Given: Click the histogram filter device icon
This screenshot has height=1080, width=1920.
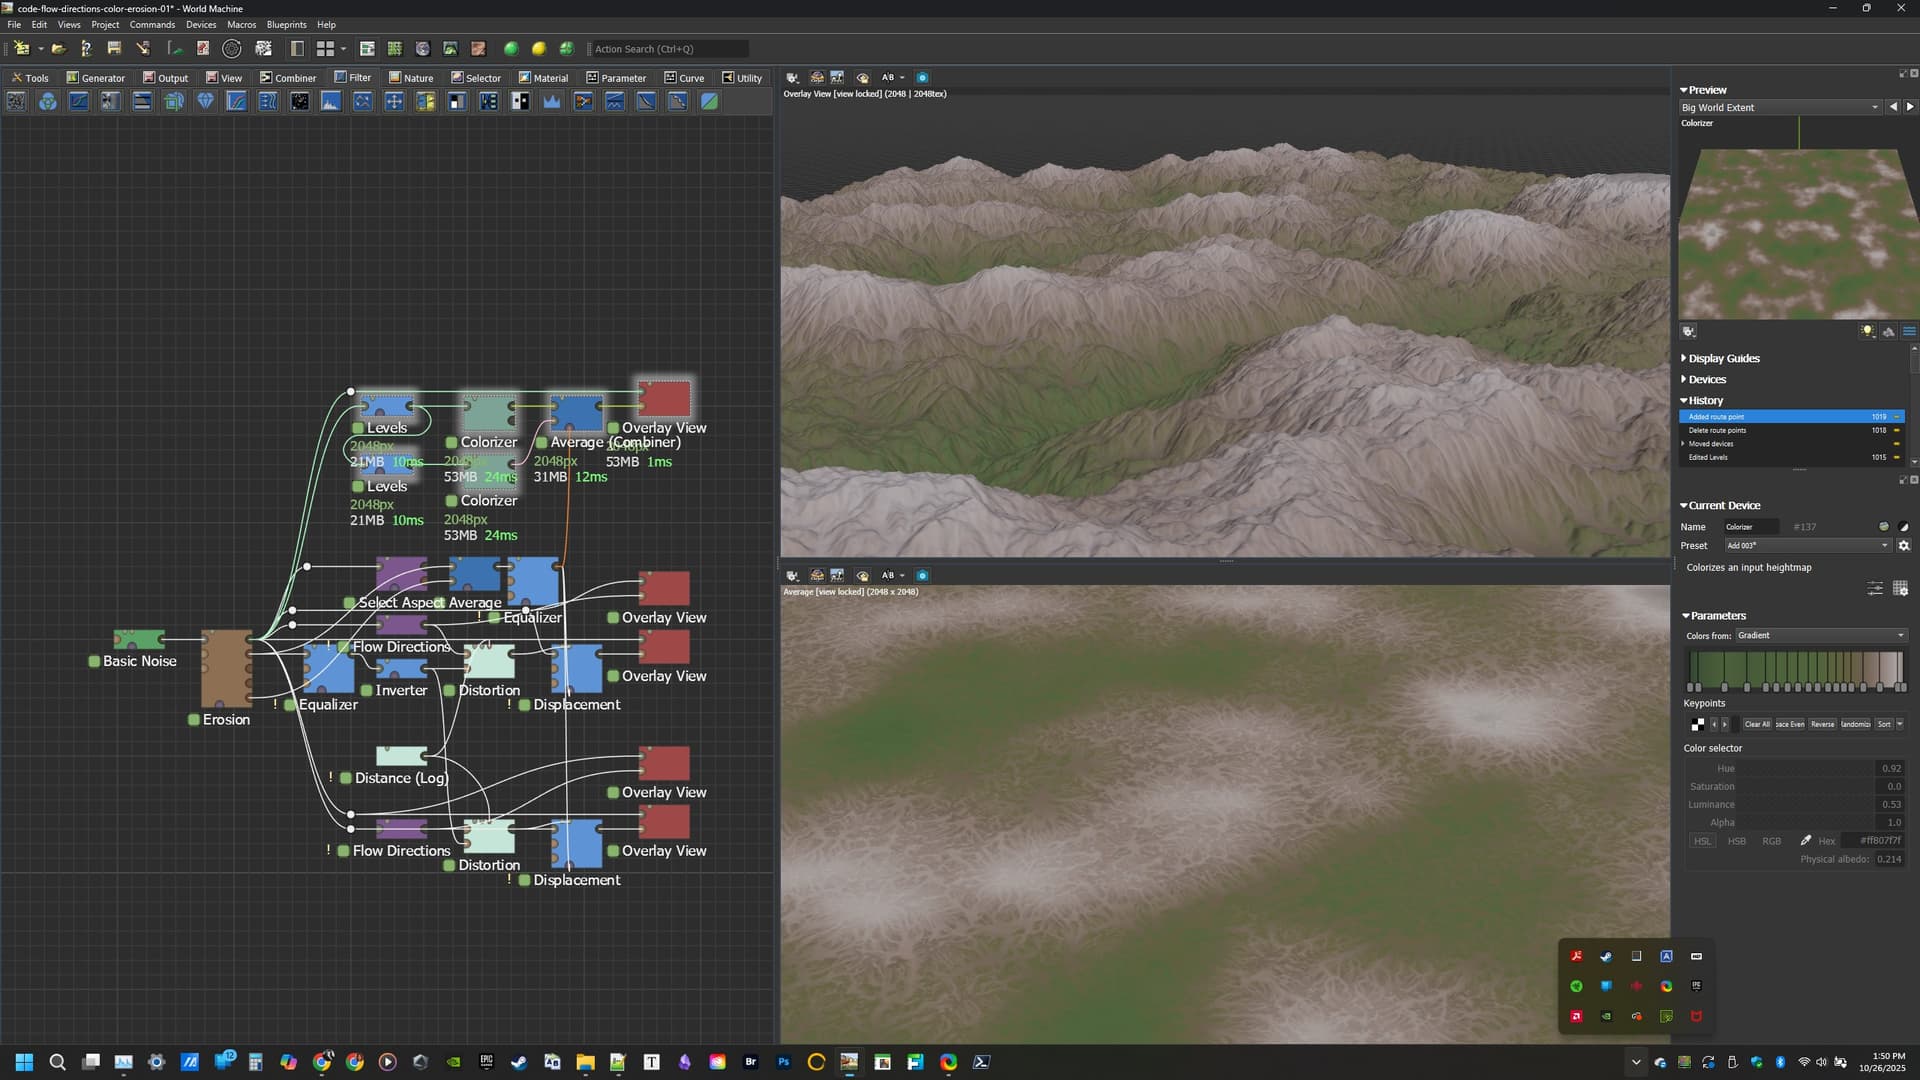Looking at the screenshot, I should click(x=331, y=101).
